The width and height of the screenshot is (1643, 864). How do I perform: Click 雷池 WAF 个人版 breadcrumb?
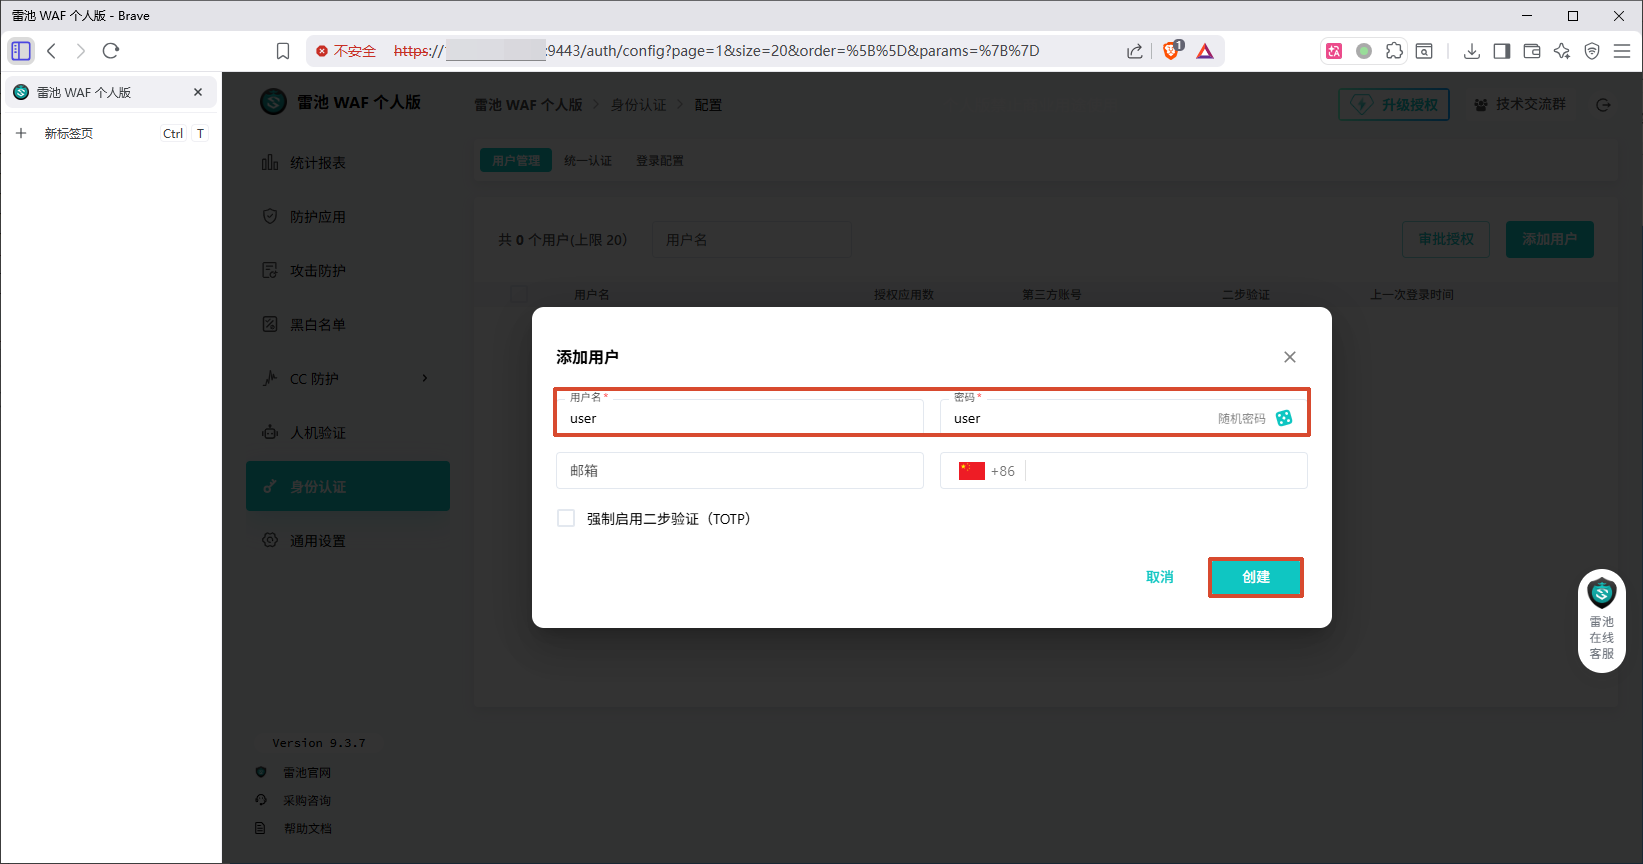528,105
